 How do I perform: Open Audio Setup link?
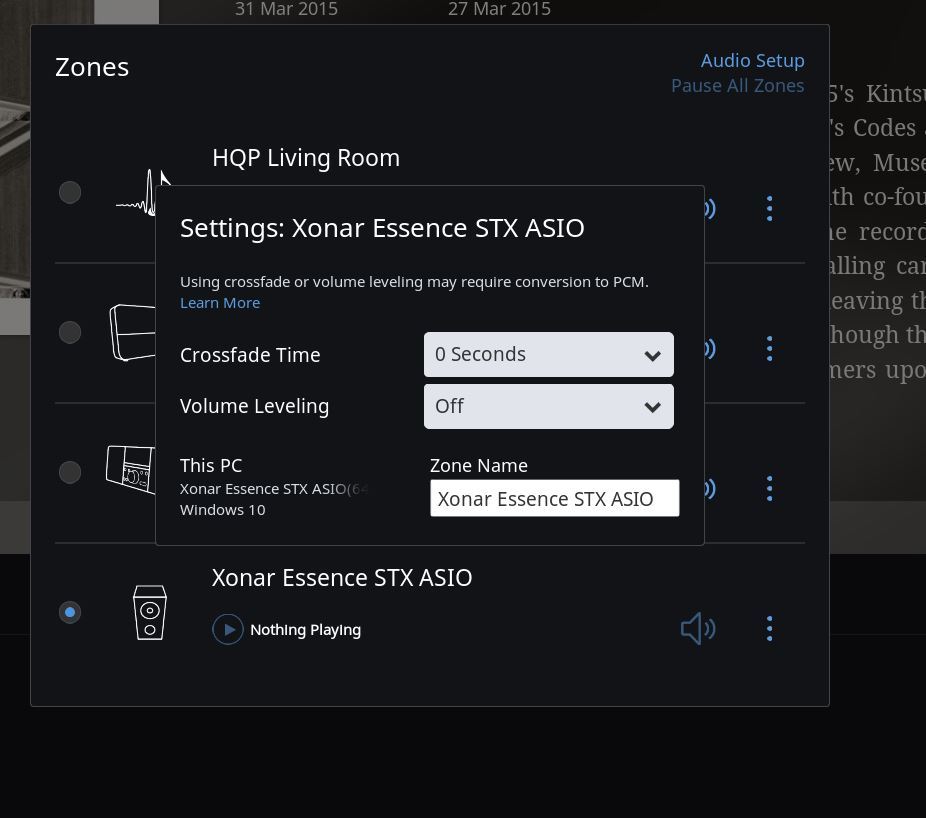752,61
